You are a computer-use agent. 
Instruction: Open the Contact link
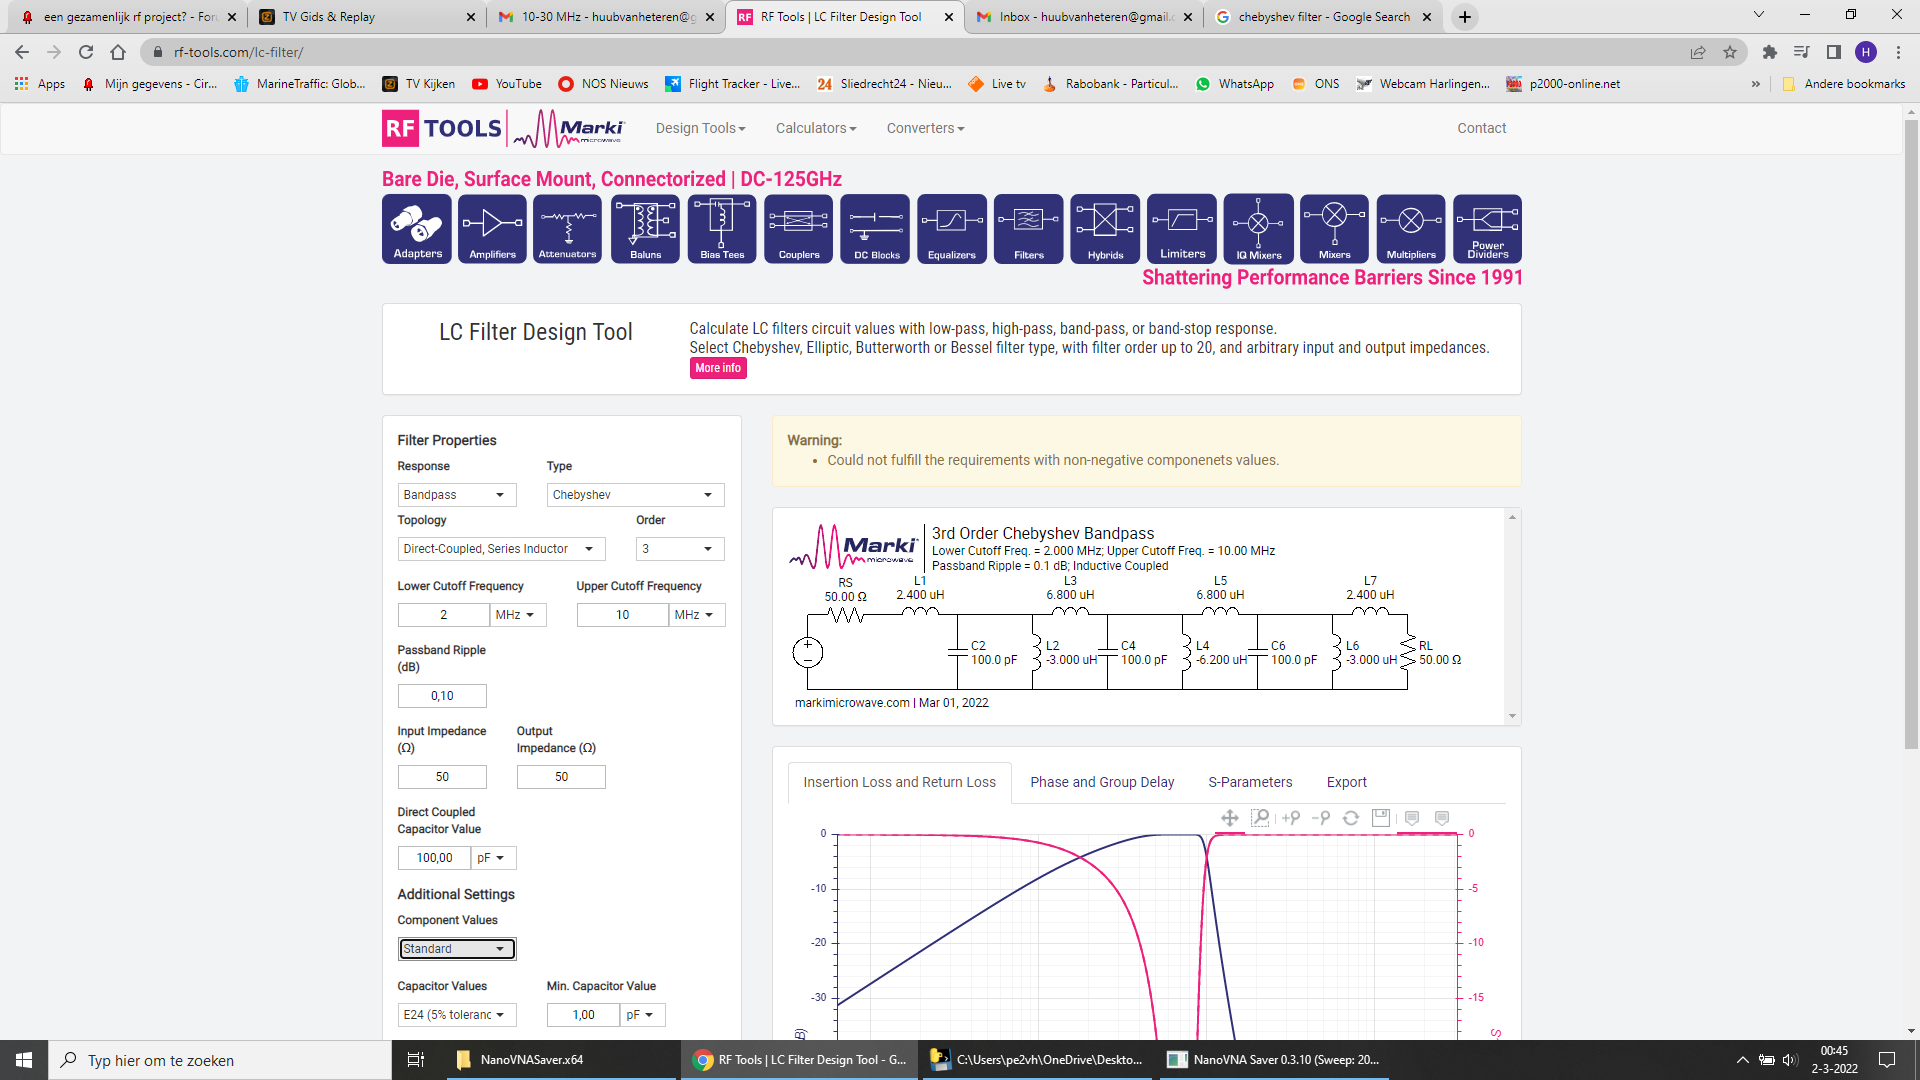point(1481,128)
